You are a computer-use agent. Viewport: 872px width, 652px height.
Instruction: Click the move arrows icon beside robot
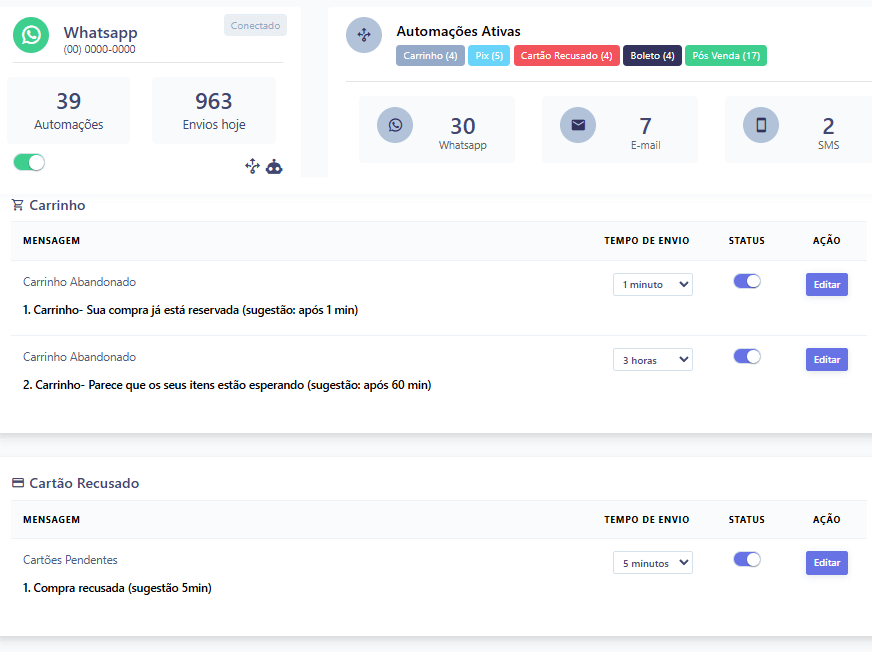coord(253,166)
